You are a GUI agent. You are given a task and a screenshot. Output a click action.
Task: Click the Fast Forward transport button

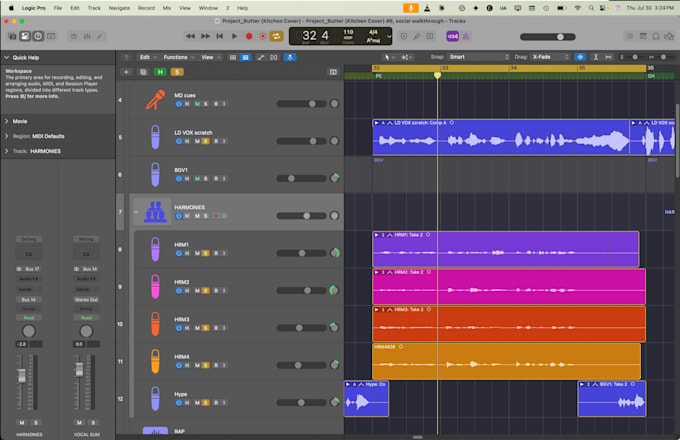tap(205, 36)
